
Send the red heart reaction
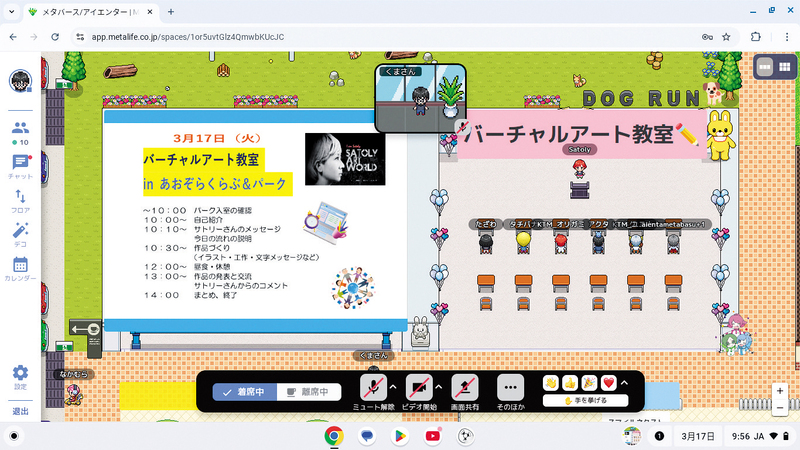607,383
